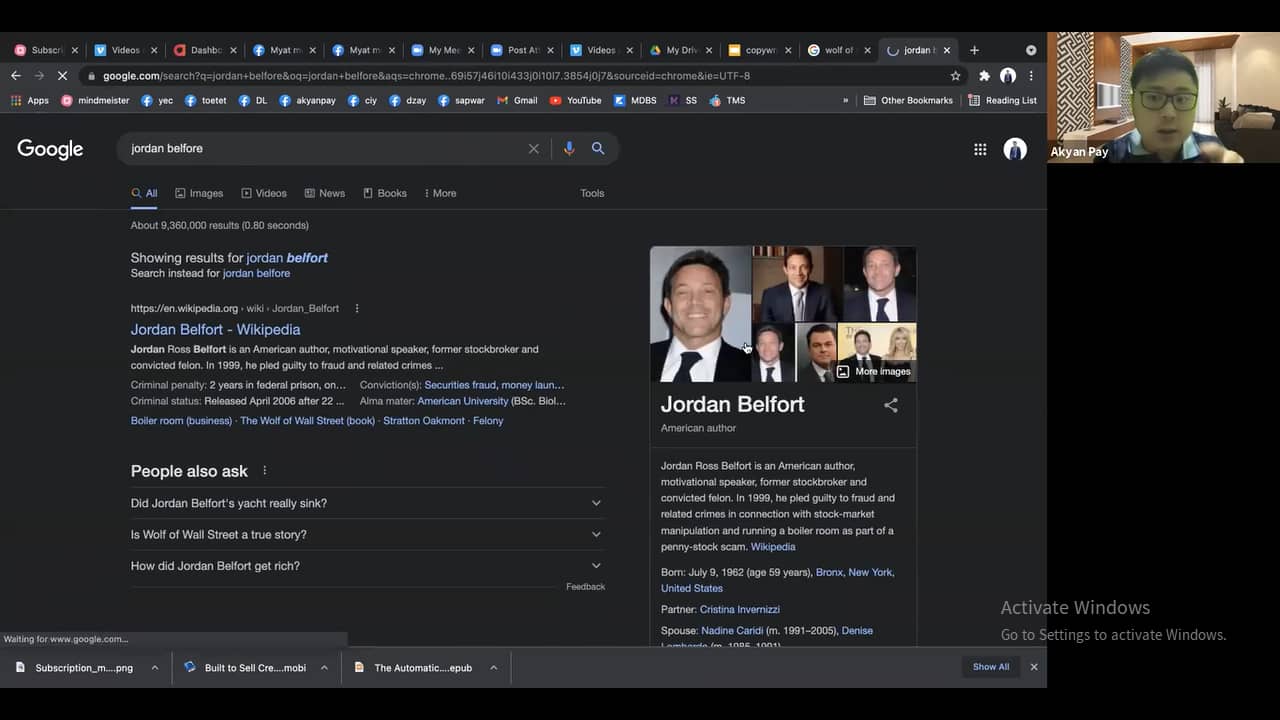Open the Google apps grid
Image resolution: width=1280 pixels, height=720 pixels.
(x=980, y=149)
